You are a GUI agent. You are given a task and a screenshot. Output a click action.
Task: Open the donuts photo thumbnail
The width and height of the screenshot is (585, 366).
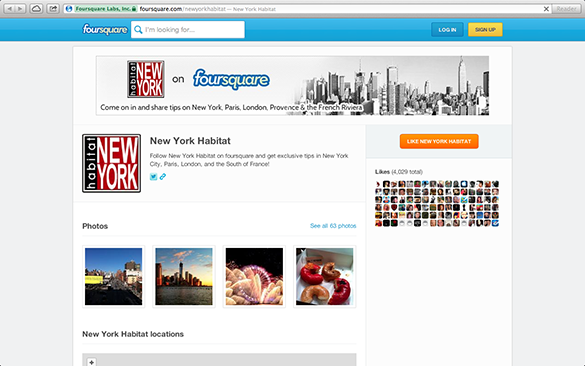click(325, 276)
